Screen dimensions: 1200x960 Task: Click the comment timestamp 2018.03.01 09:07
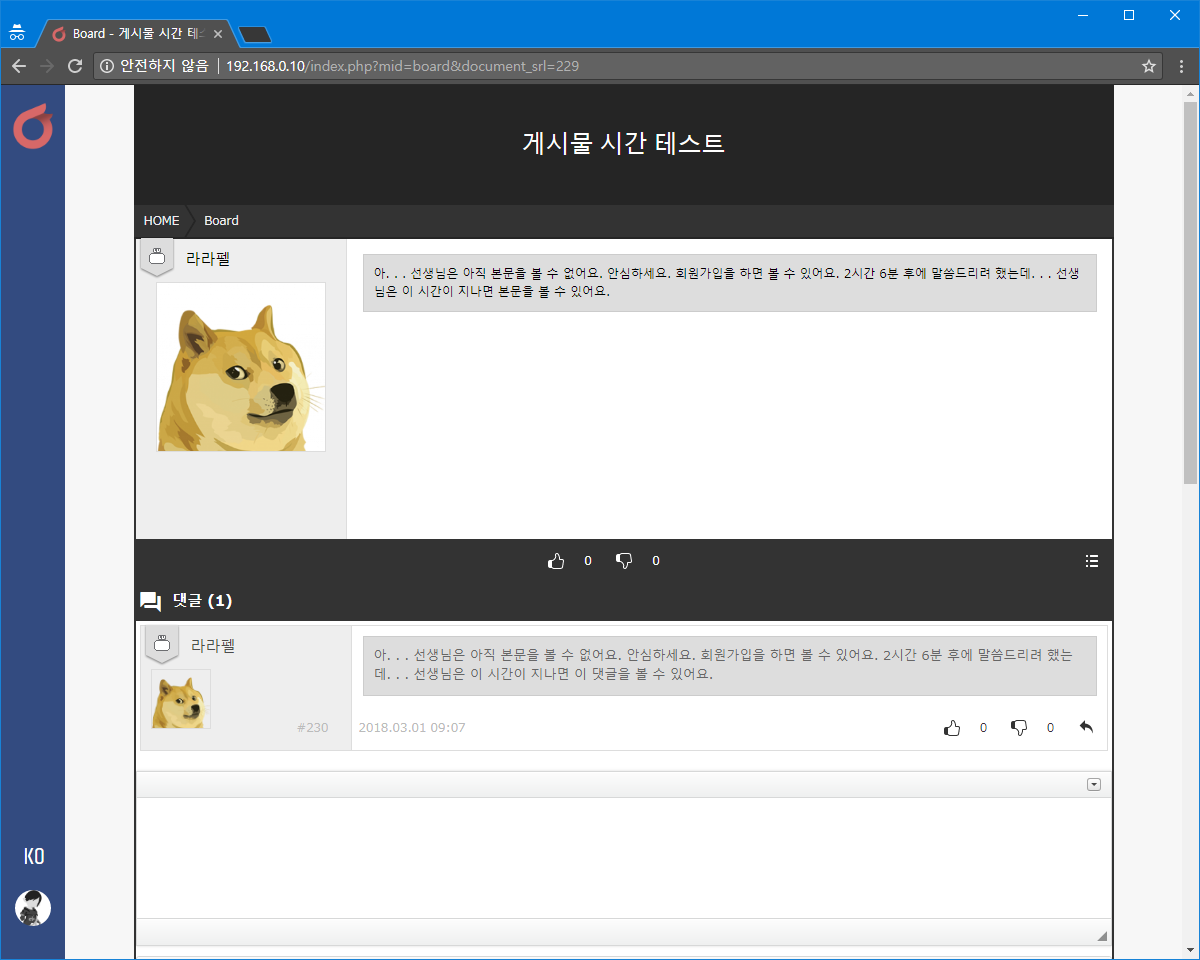[412, 728]
